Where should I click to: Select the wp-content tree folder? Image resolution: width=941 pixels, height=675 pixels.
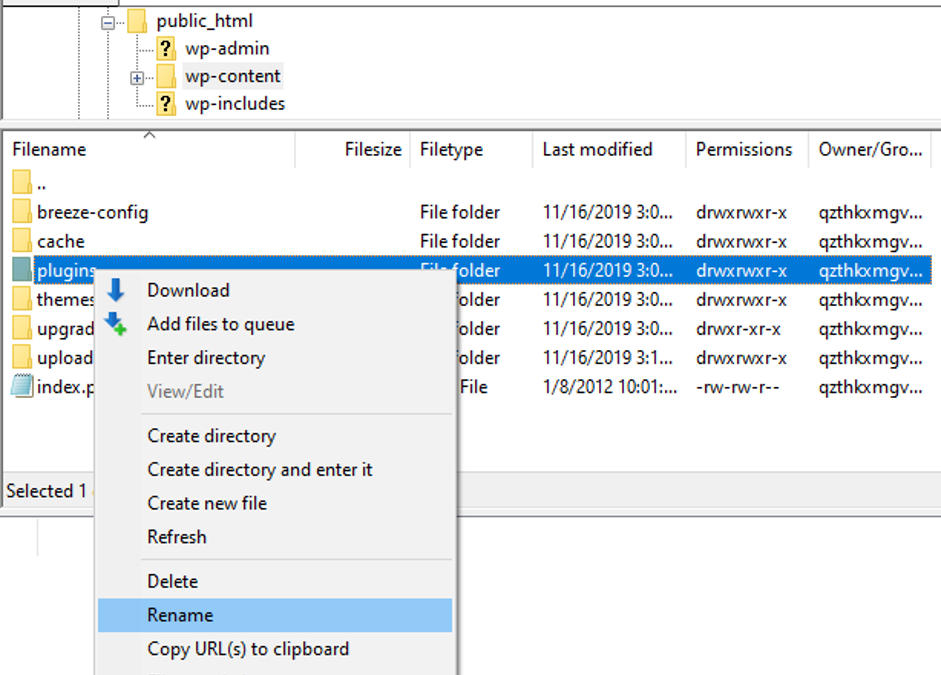pos(232,76)
